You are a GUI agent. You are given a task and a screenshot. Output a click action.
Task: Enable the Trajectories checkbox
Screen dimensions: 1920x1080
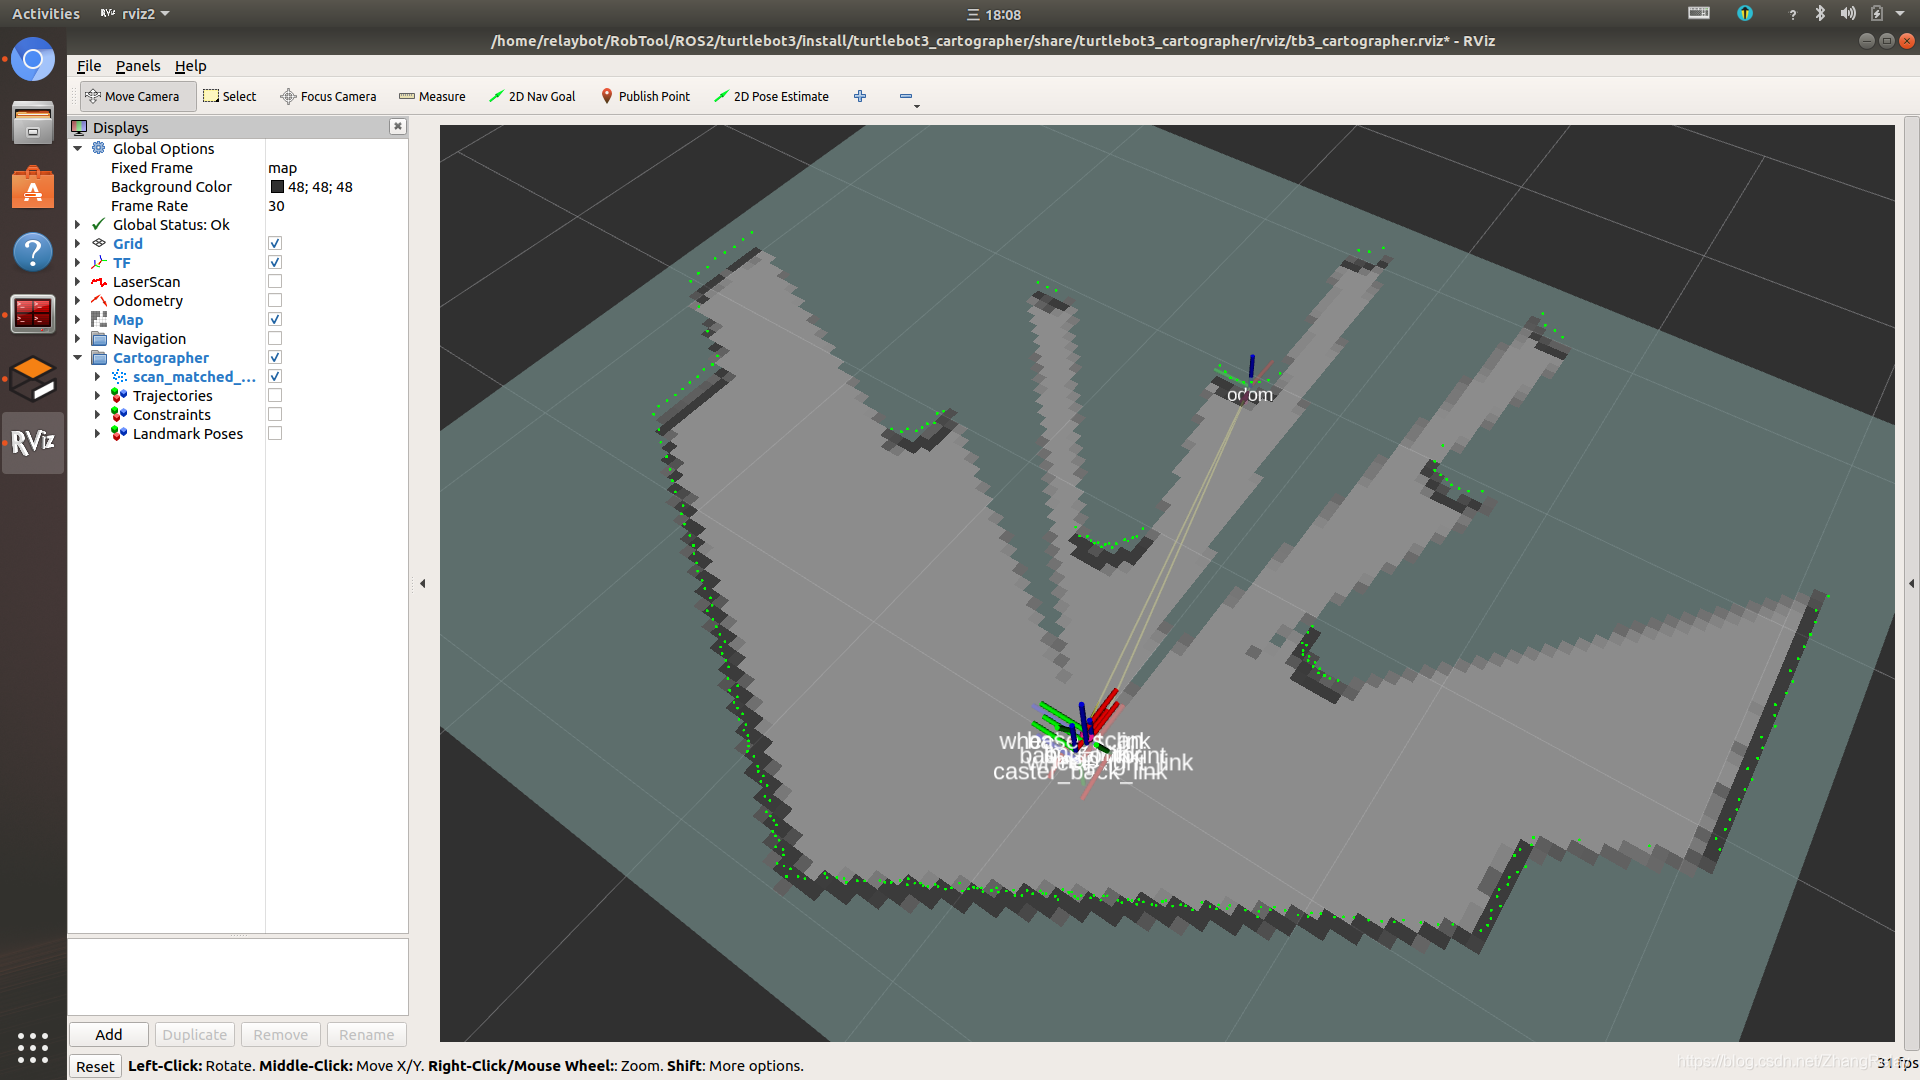[x=275, y=396]
